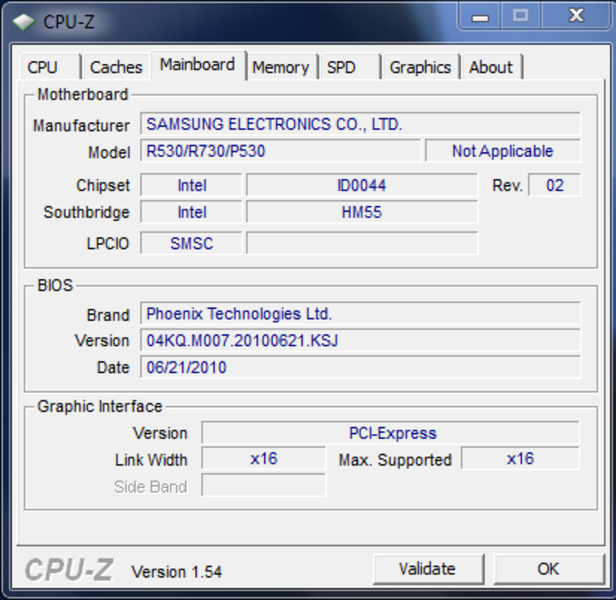Click the empty Side Band field
616x600 pixels.
pyautogui.click(x=264, y=486)
